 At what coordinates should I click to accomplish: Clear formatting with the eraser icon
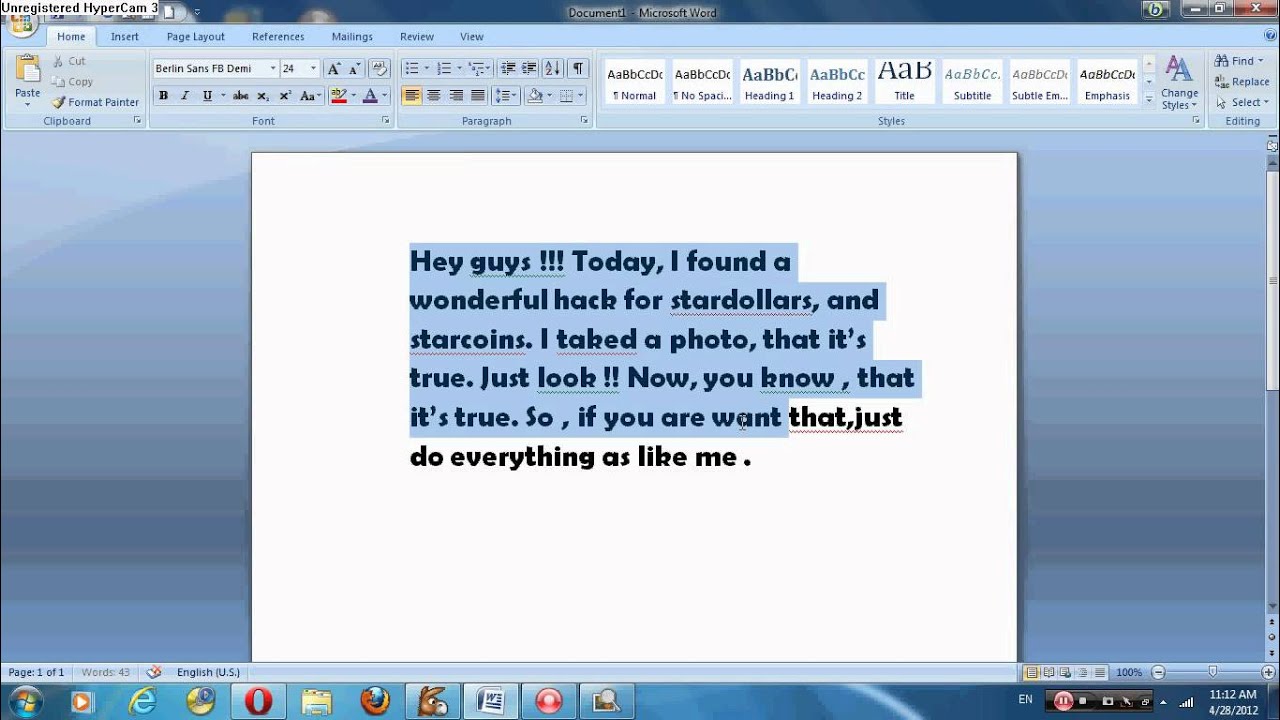(379, 68)
